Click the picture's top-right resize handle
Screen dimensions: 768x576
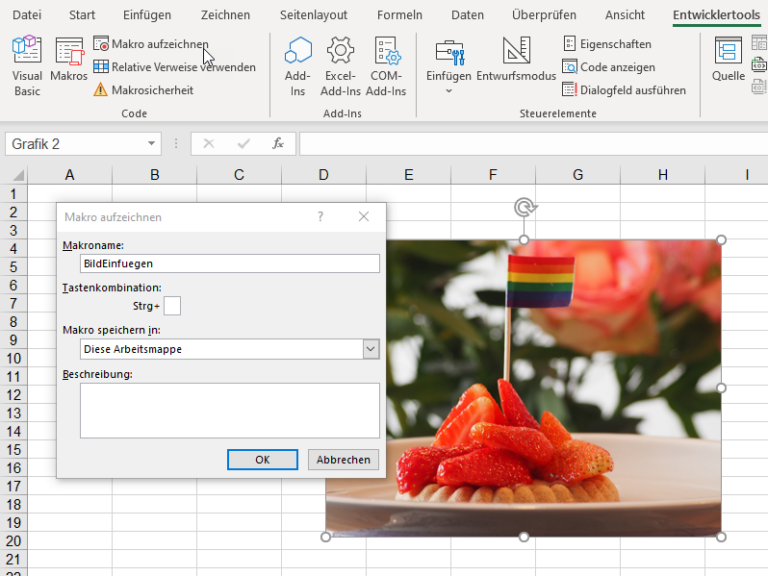click(721, 240)
